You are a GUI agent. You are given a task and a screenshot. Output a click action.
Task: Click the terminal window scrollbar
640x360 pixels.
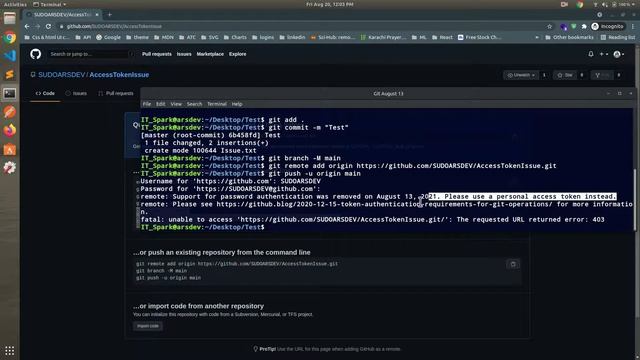pyautogui.click(x=635, y=200)
